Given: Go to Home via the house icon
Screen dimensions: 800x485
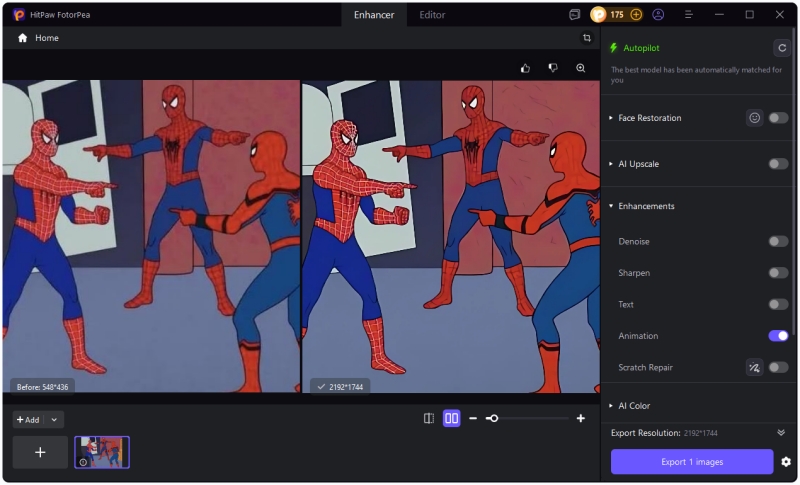Looking at the screenshot, I should (x=22, y=38).
